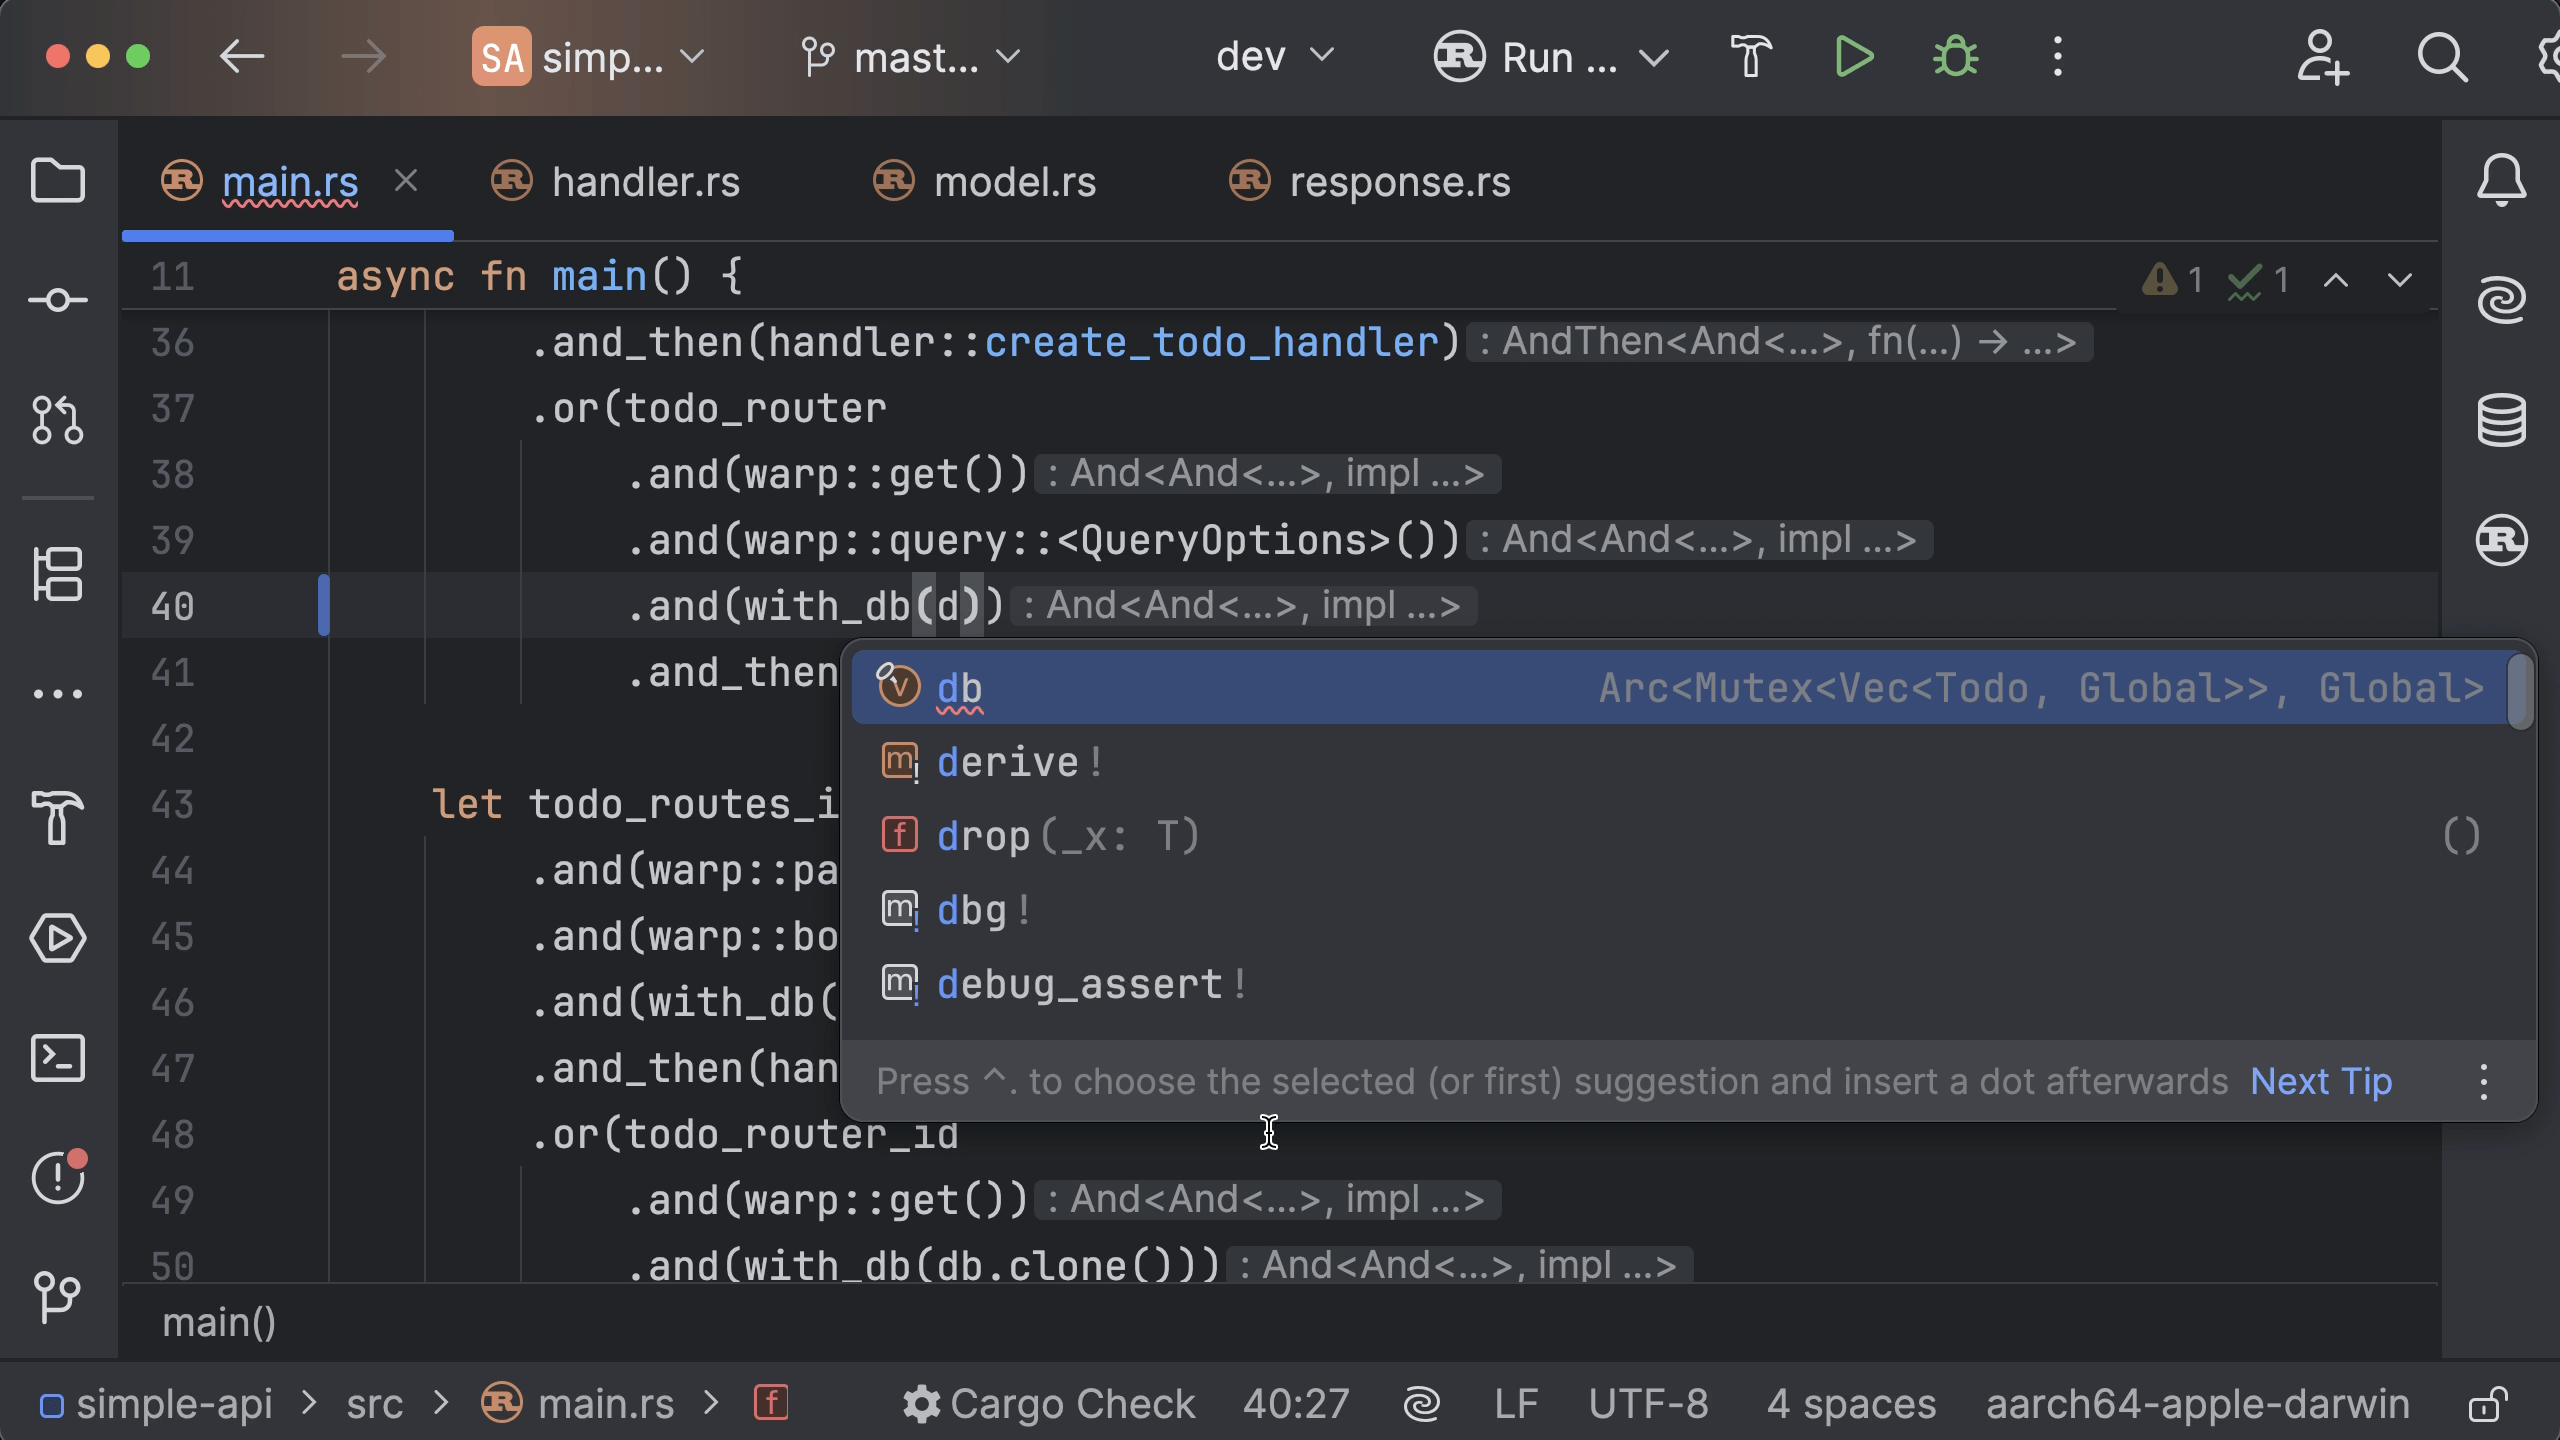
Task: Open the Commit tool window
Action: (x=57, y=300)
